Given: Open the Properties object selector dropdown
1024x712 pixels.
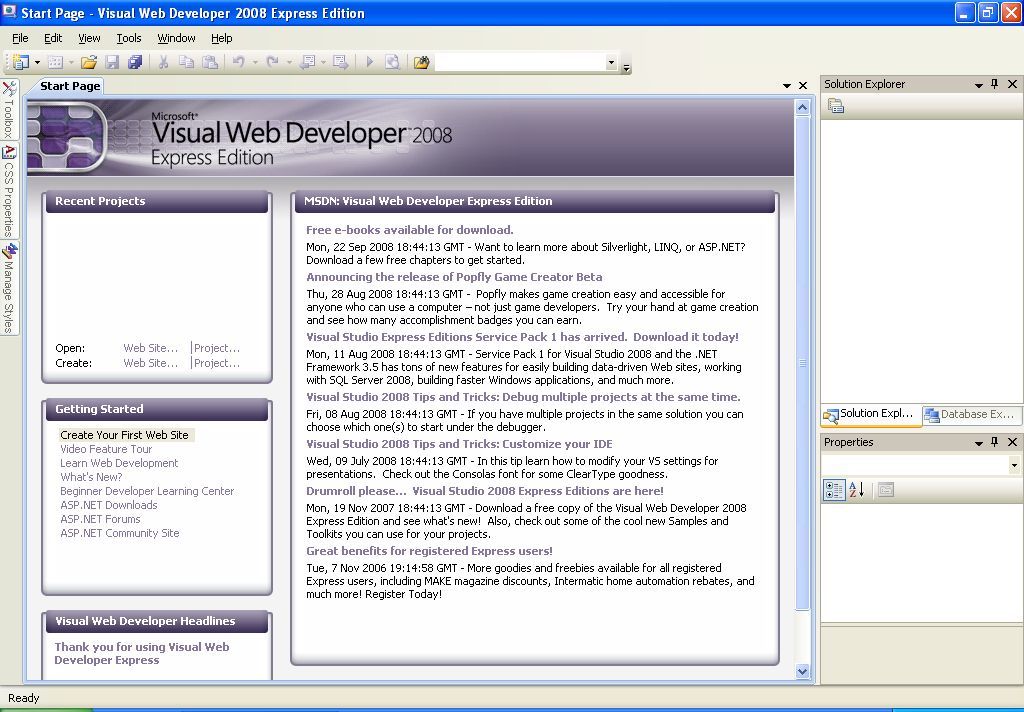Looking at the screenshot, I should (x=1013, y=466).
